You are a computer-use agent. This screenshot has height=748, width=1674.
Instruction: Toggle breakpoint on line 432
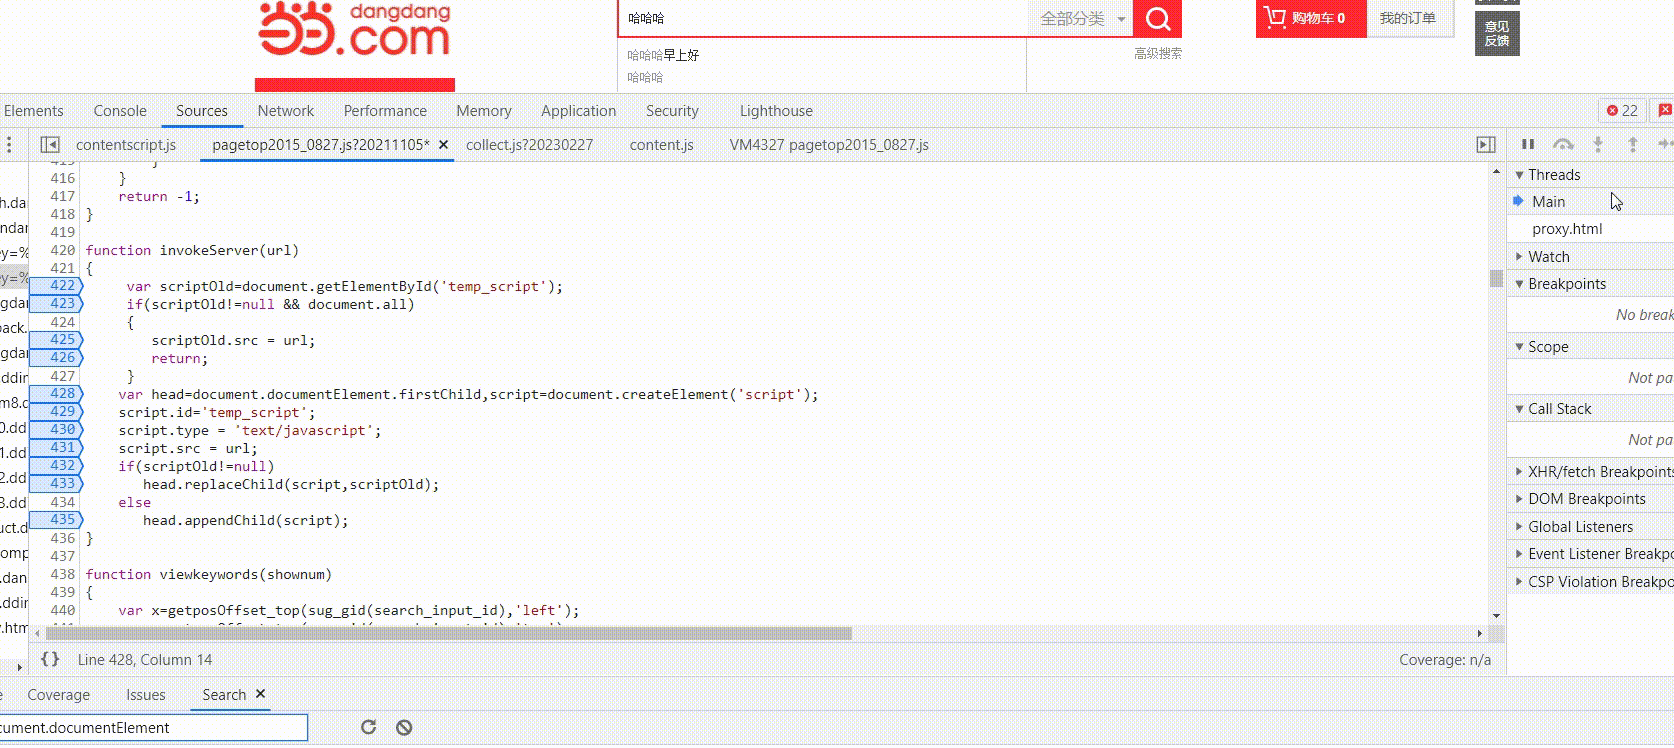(57, 466)
